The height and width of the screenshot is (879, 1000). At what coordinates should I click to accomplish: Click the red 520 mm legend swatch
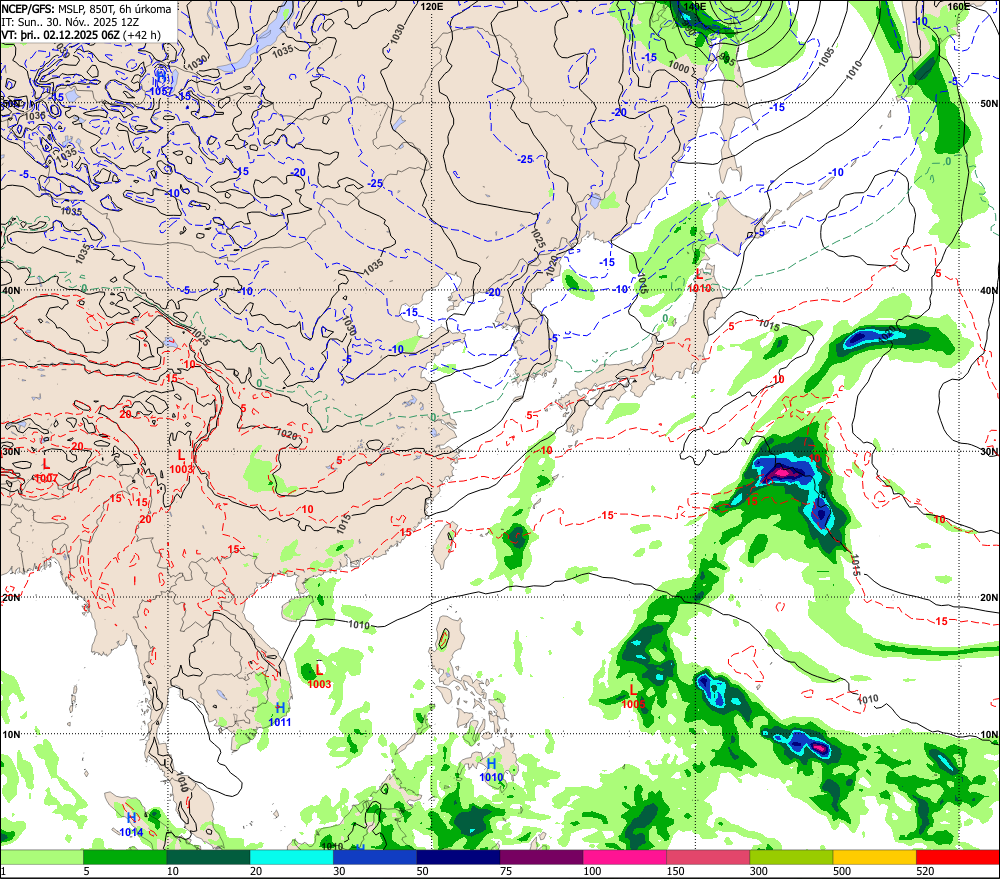pyautogui.click(x=958, y=857)
